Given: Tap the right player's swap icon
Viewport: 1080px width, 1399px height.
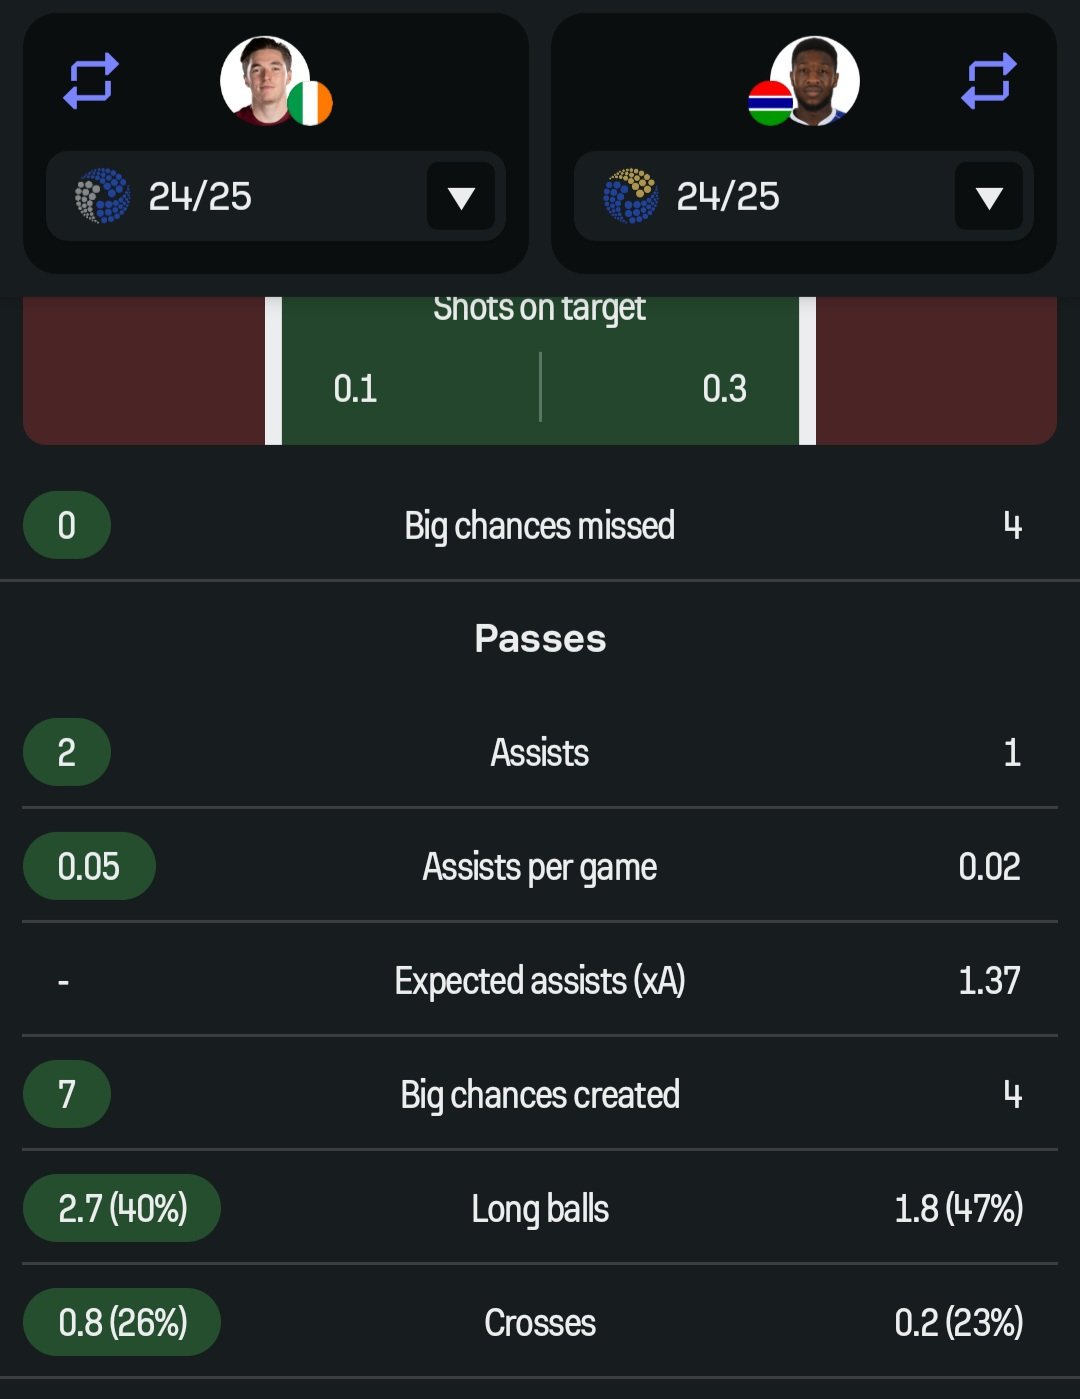Looking at the screenshot, I should 989,81.
